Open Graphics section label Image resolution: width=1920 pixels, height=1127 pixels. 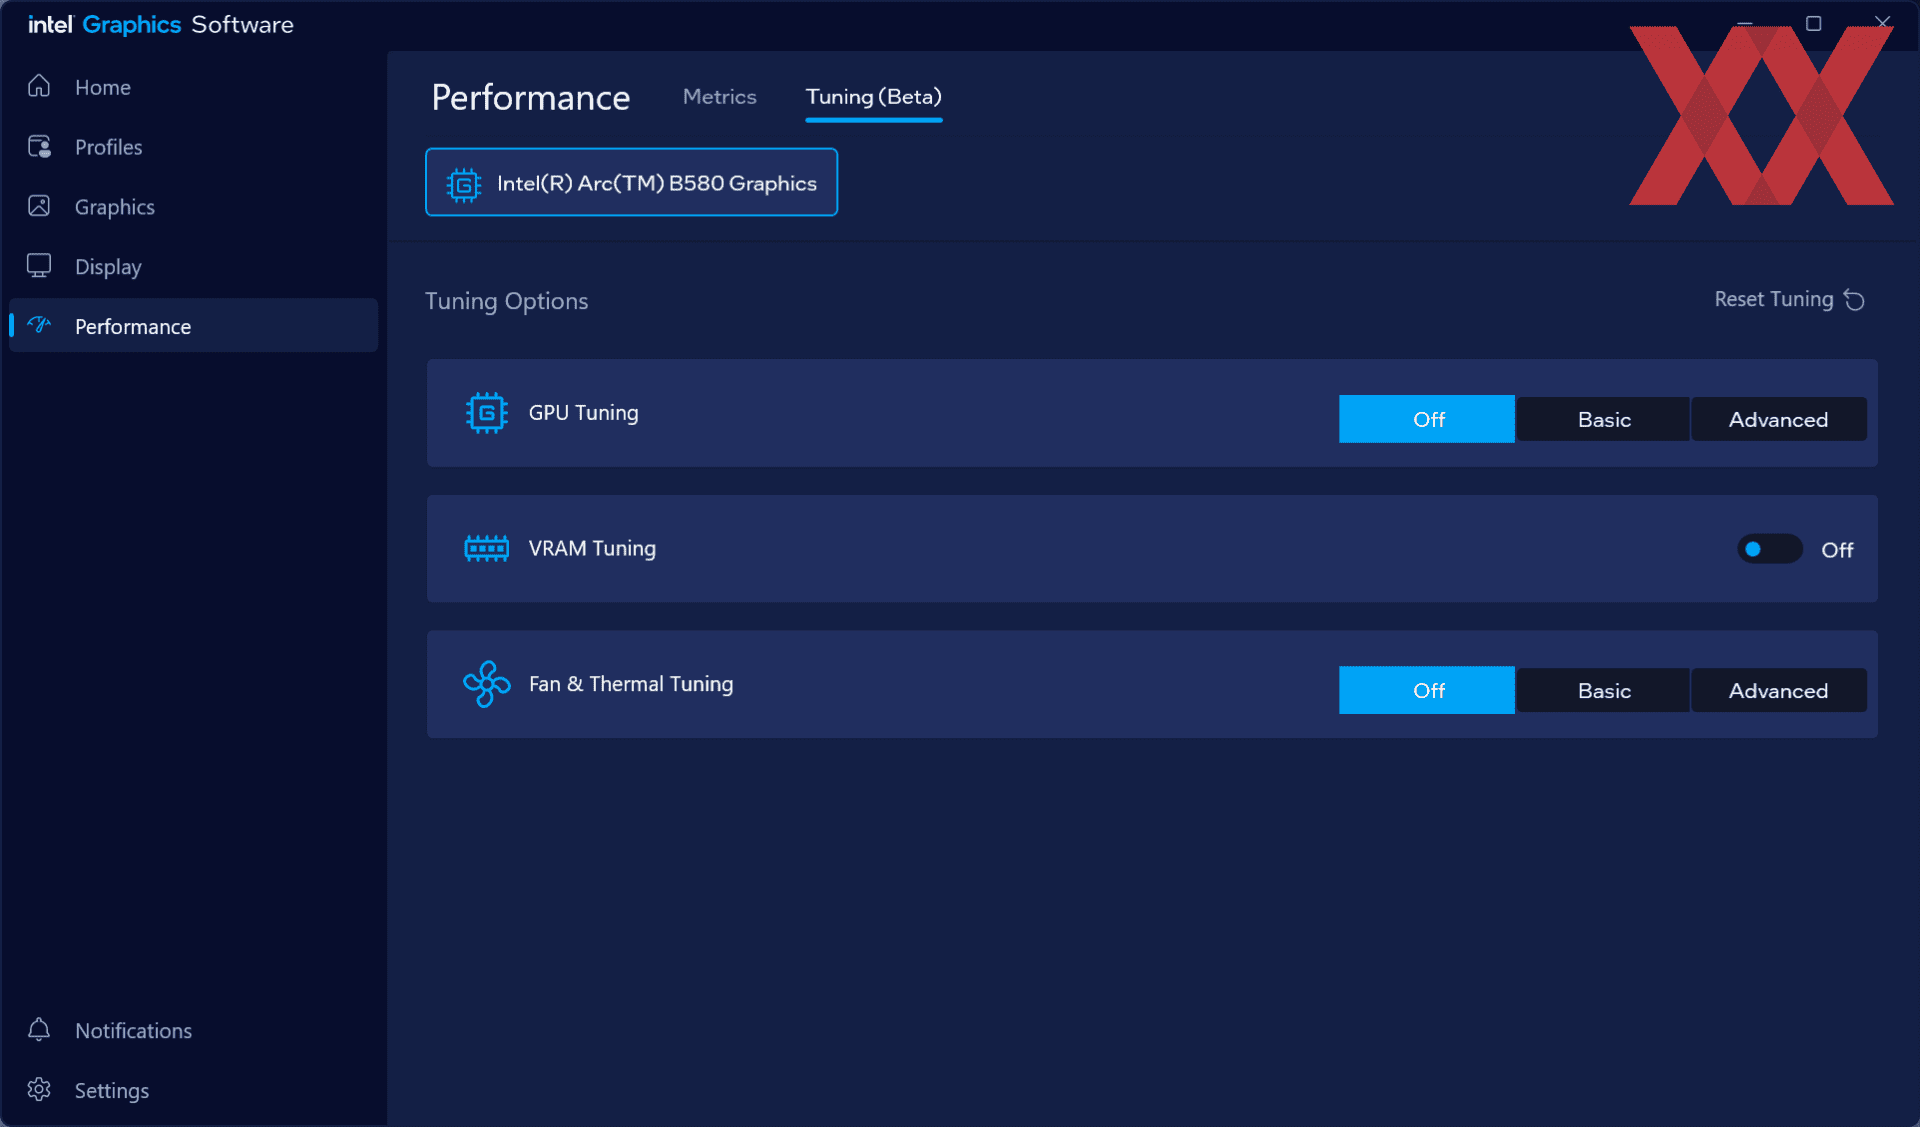click(115, 207)
